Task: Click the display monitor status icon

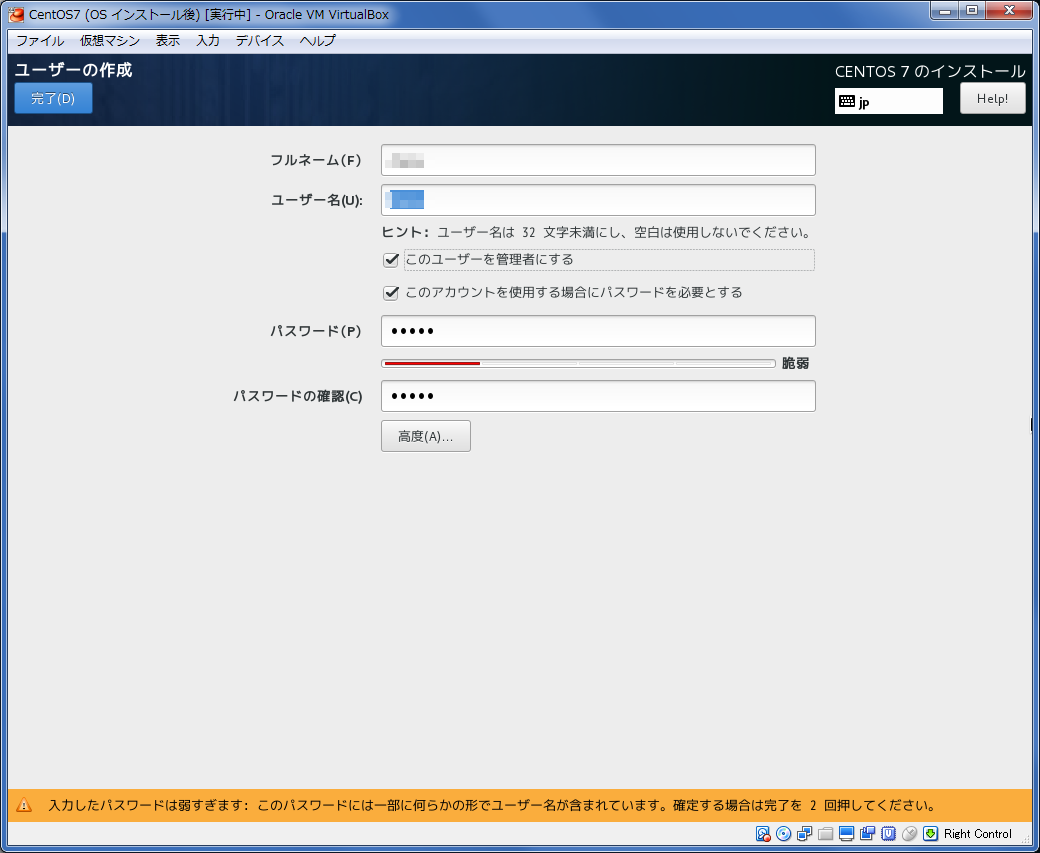Action: coord(846,834)
